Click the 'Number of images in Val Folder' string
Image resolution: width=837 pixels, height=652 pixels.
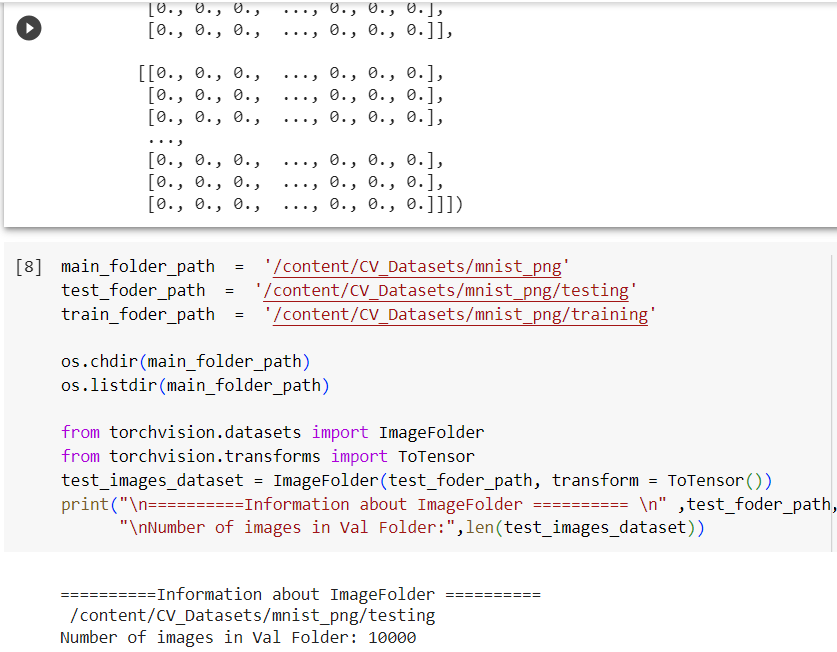pyautogui.click(x=288, y=528)
